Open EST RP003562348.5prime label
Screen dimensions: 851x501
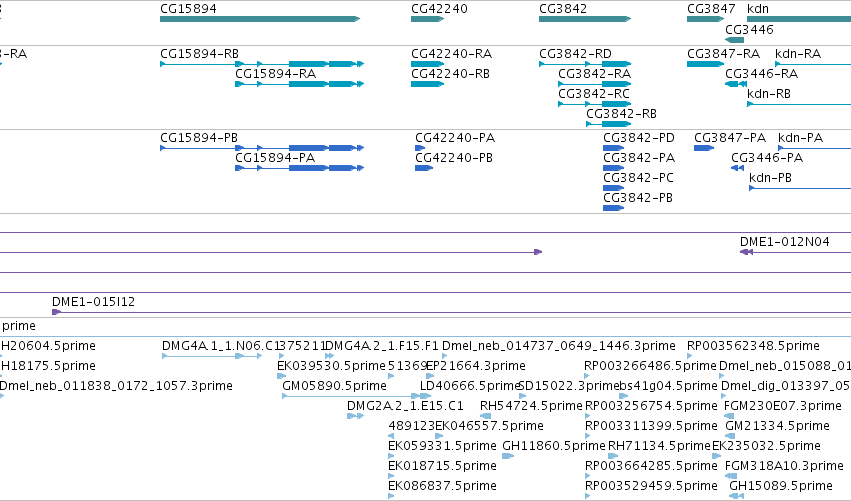tap(753, 346)
